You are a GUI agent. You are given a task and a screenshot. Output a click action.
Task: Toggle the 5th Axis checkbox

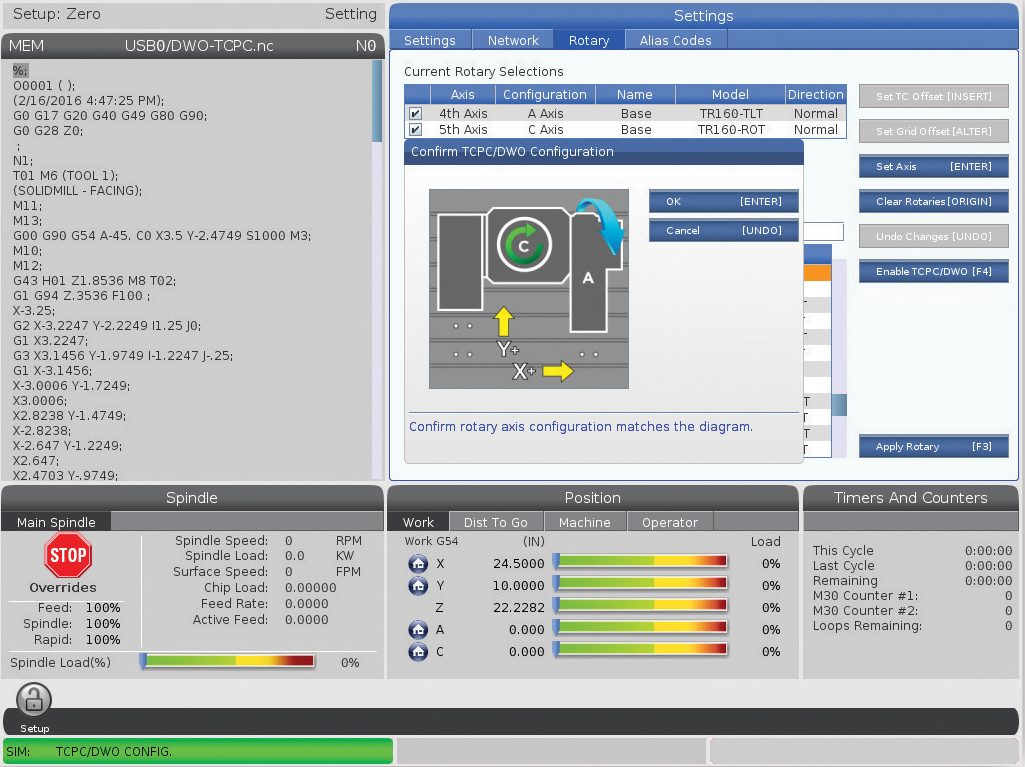coord(415,130)
